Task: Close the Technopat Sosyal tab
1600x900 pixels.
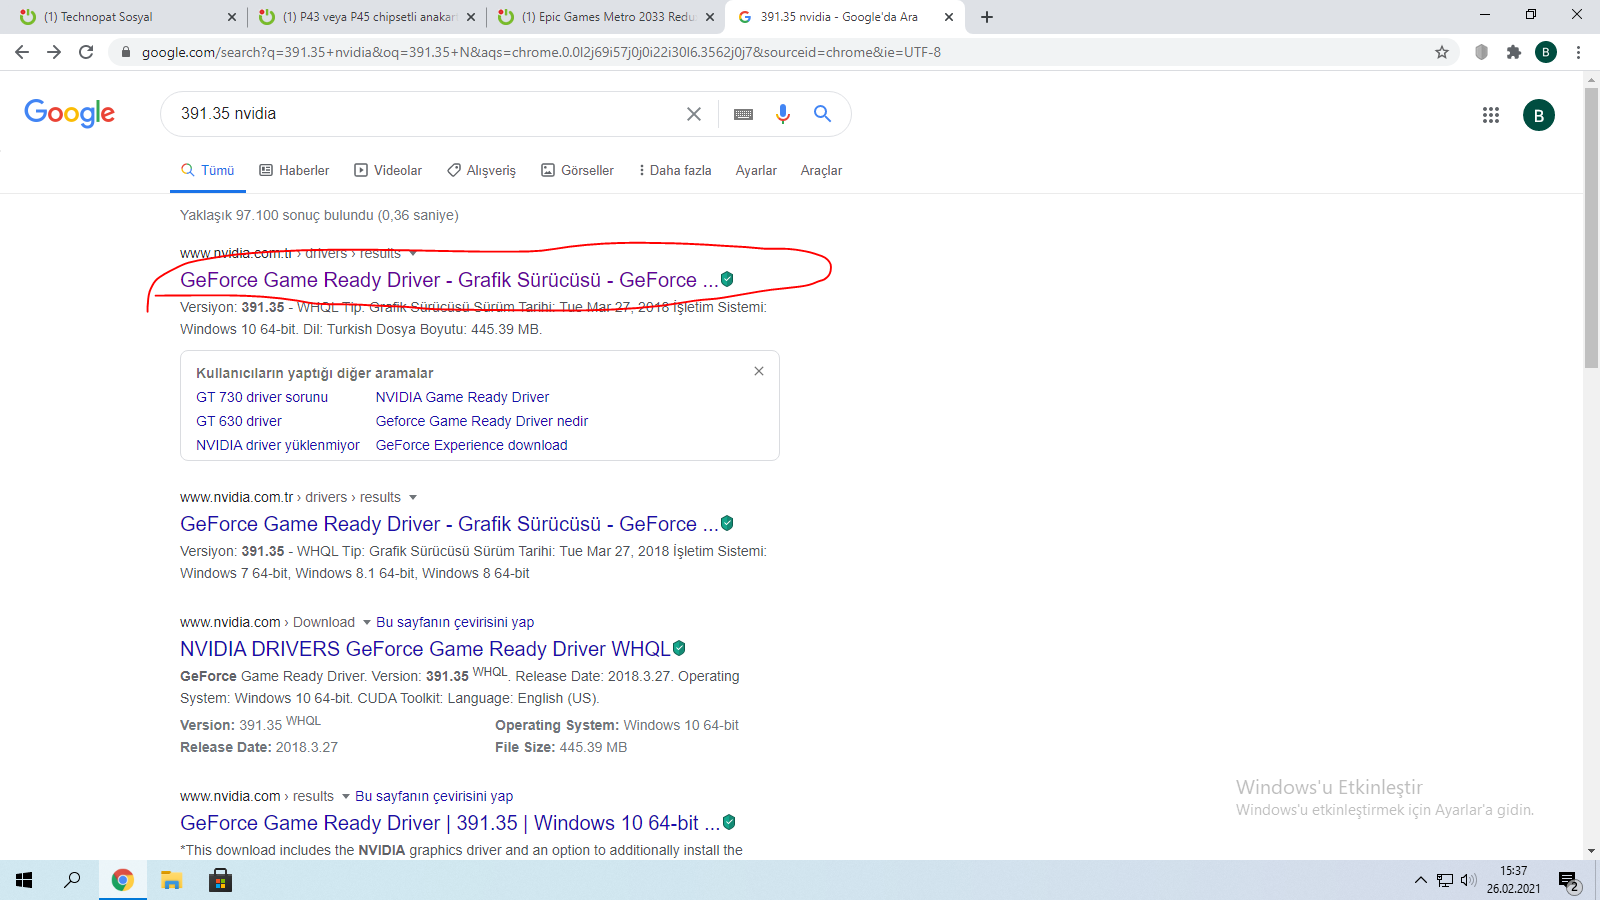Action: tap(232, 17)
